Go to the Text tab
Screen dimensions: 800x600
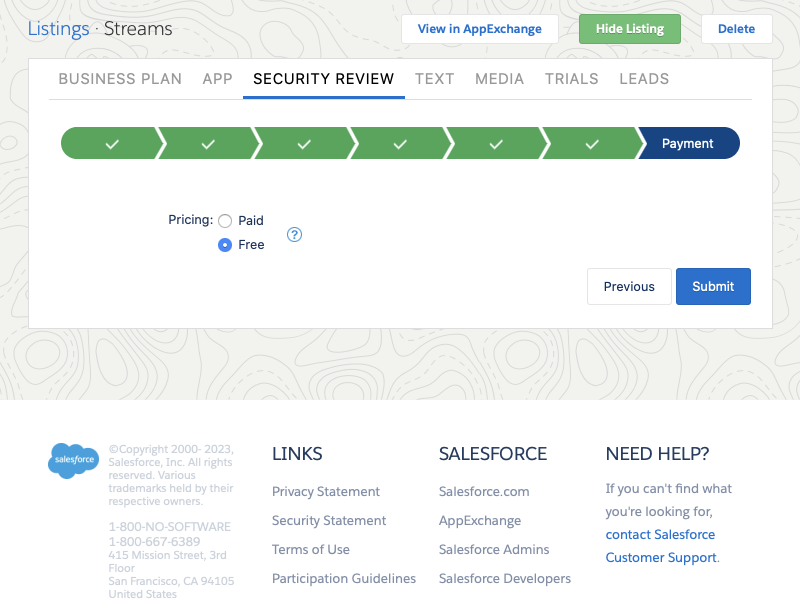coord(434,79)
